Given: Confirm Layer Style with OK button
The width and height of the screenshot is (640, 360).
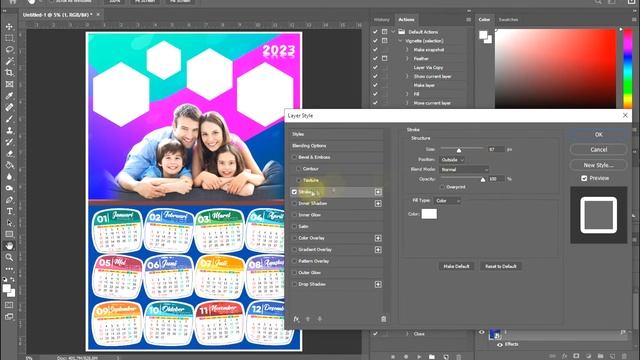Looking at the screenshot, I should (598, 134).
